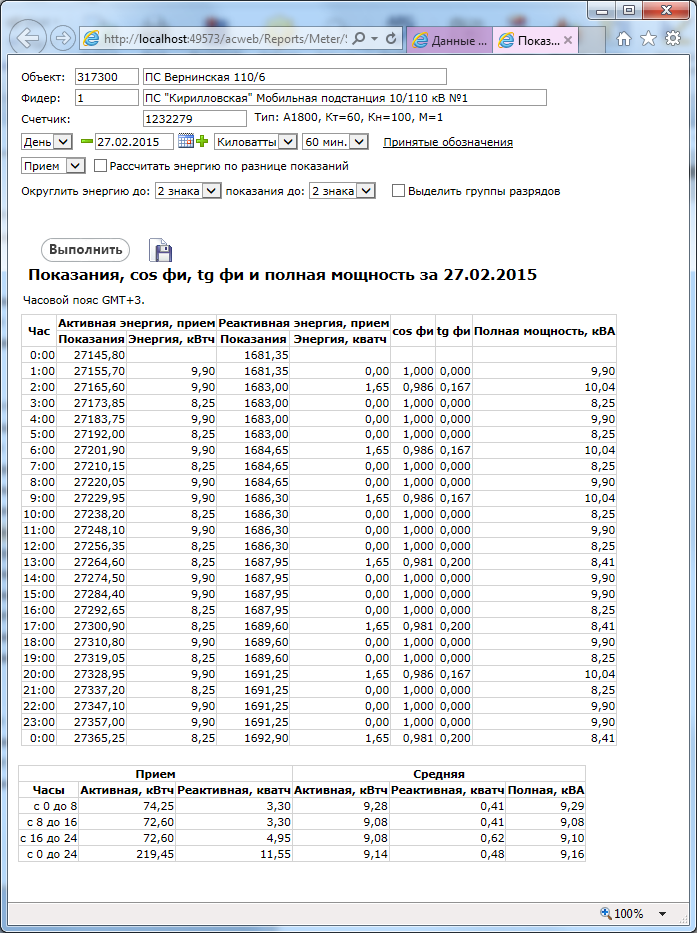This screenshot has height=933, width=697.
Task: Click the Фидер number field
Action: coord(107,98)
